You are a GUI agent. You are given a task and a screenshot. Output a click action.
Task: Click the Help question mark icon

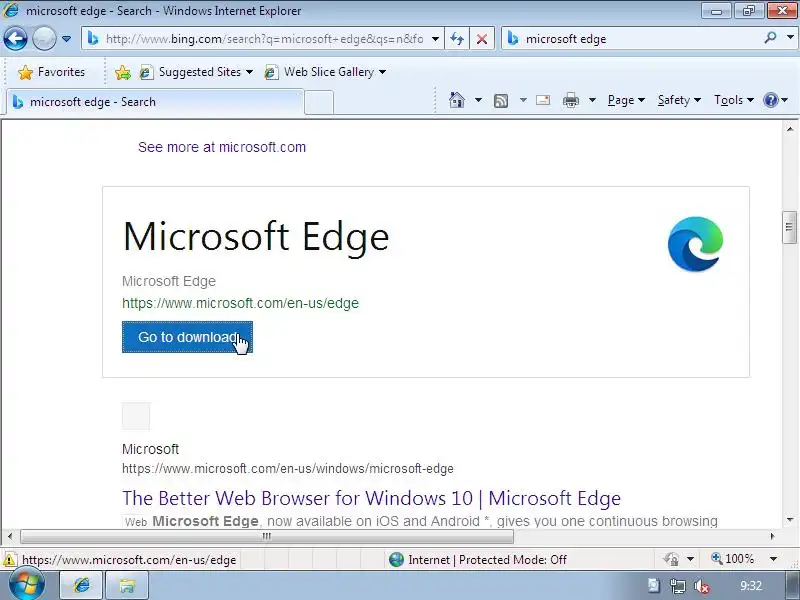click(x=770, y=100)
